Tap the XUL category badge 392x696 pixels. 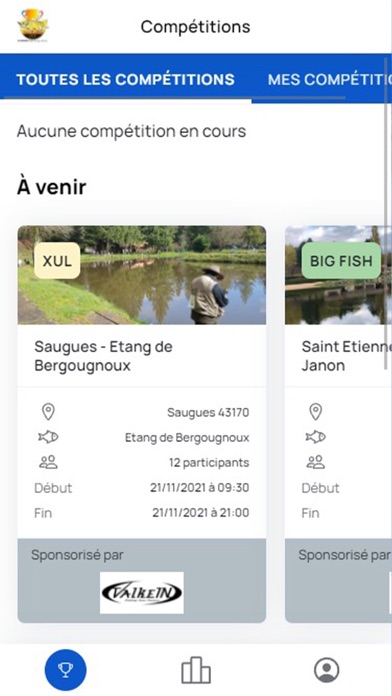[x=57, y=261]
